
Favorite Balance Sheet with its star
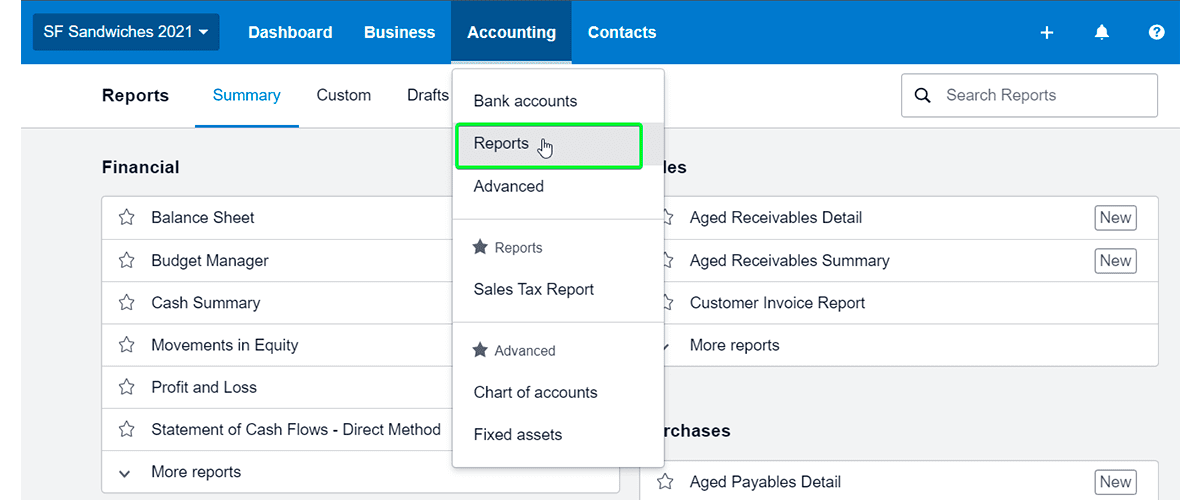[127, 217]
